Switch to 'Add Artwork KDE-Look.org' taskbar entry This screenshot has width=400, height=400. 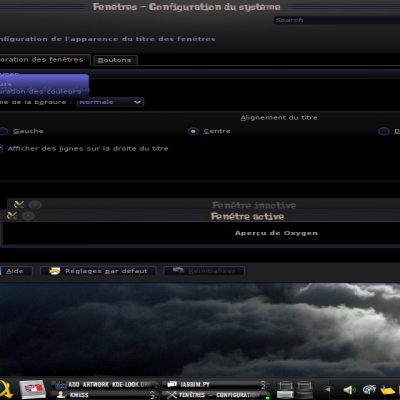106,385
